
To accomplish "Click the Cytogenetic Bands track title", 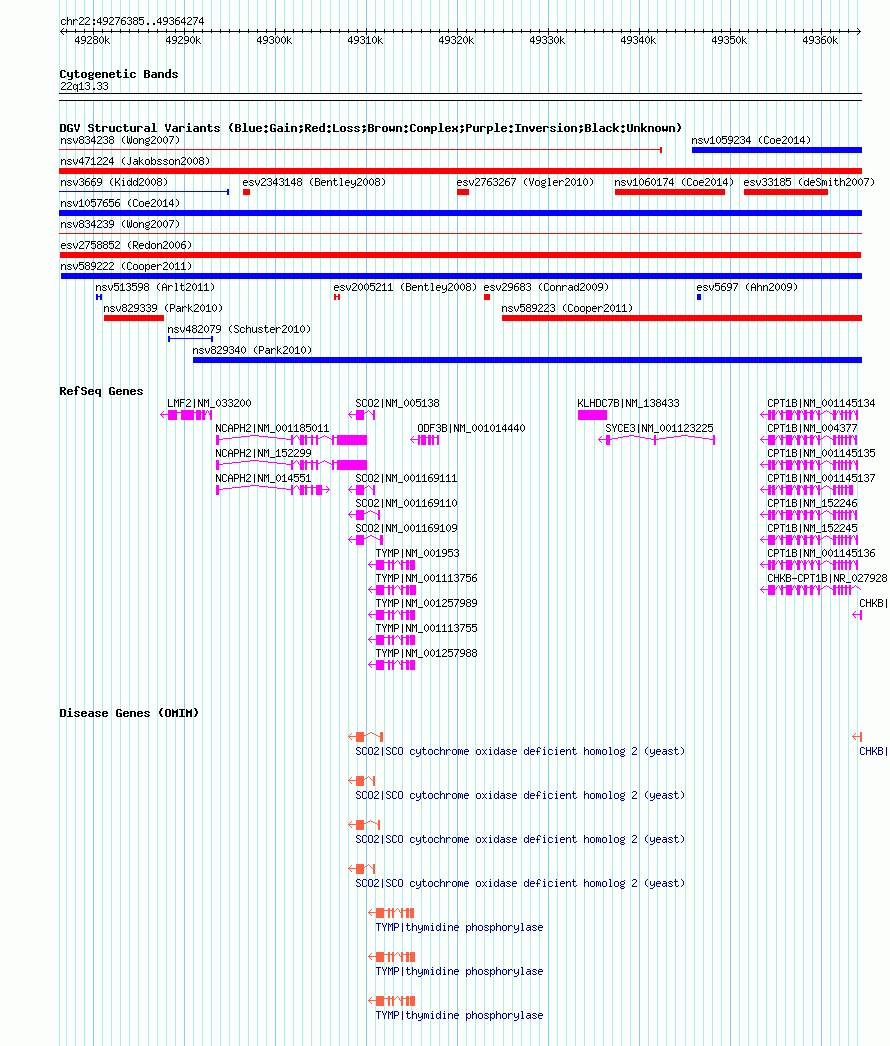I will click(119, 74).
